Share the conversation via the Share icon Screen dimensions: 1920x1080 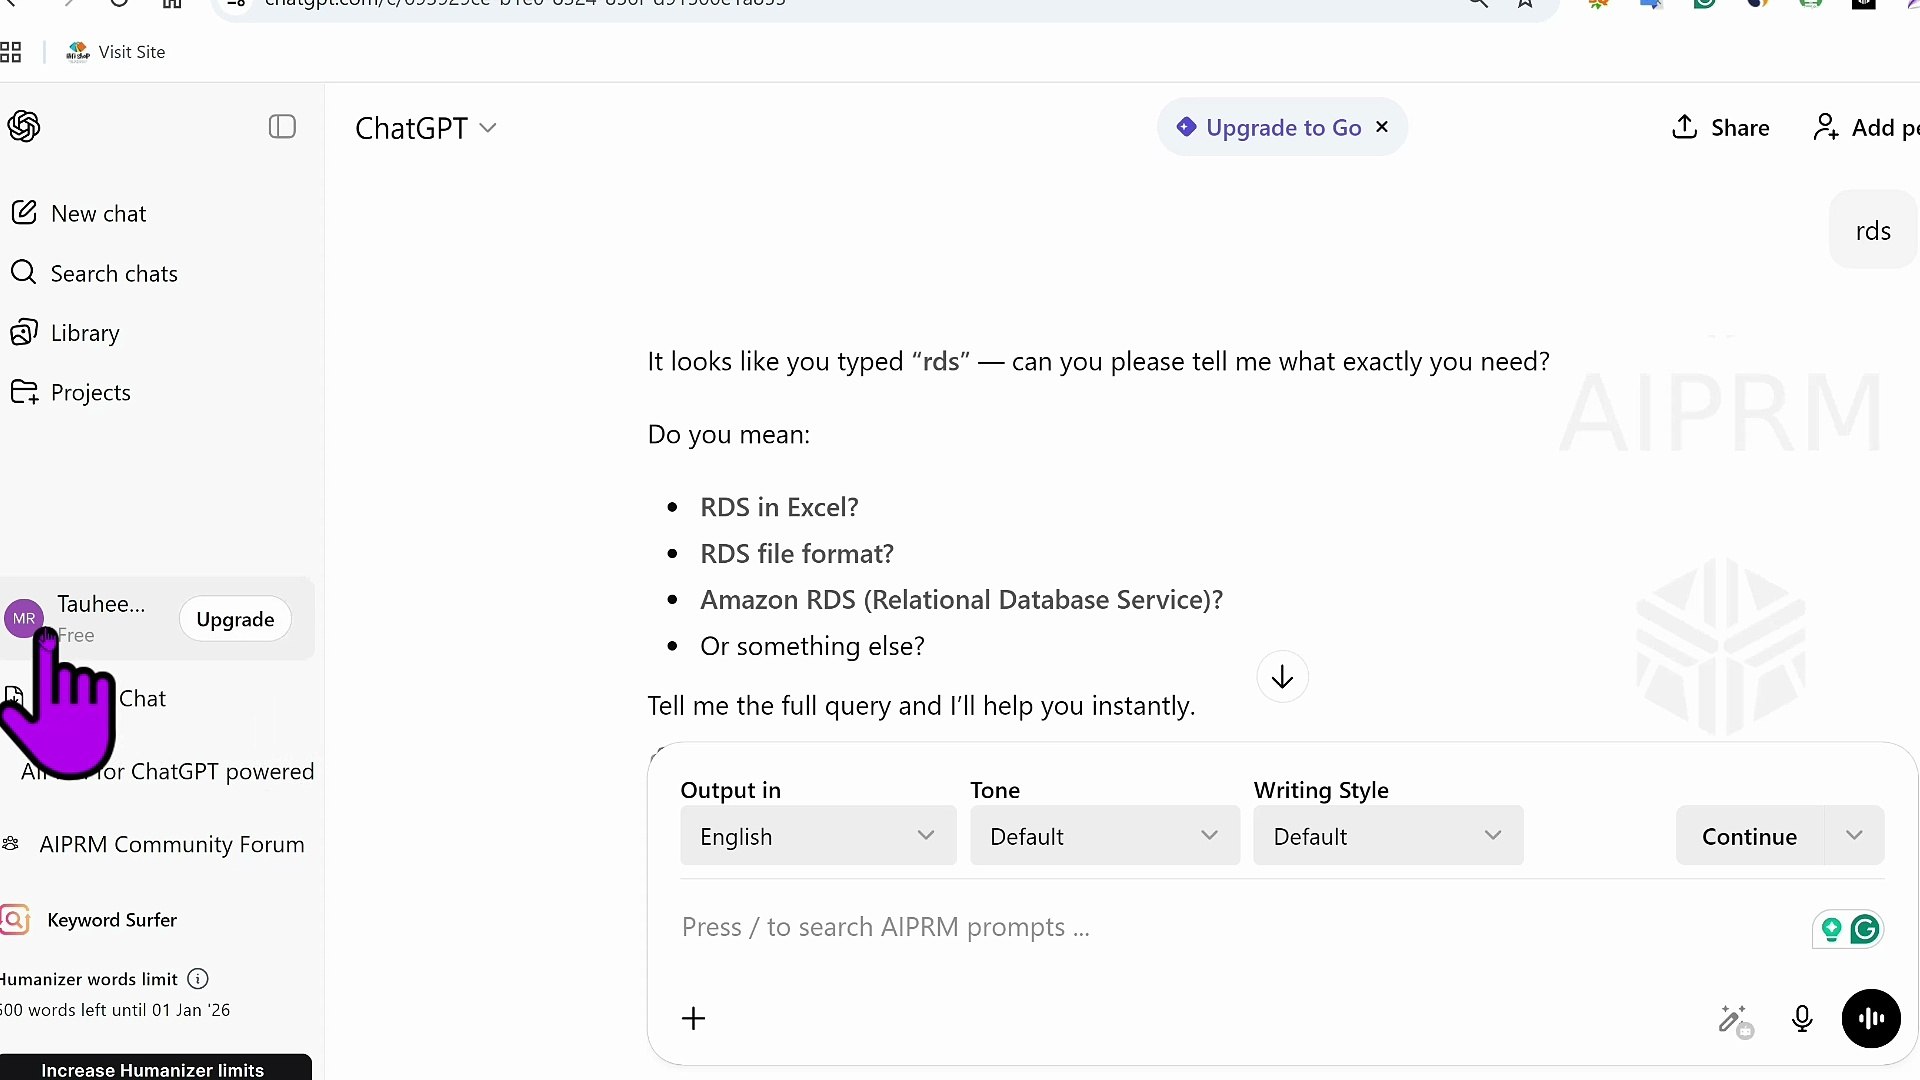pos(1720,128)
